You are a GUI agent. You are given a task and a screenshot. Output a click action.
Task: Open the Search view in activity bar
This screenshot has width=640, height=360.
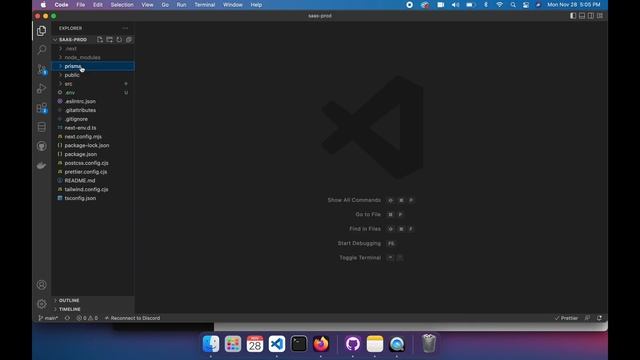click(x=41, y=50)
